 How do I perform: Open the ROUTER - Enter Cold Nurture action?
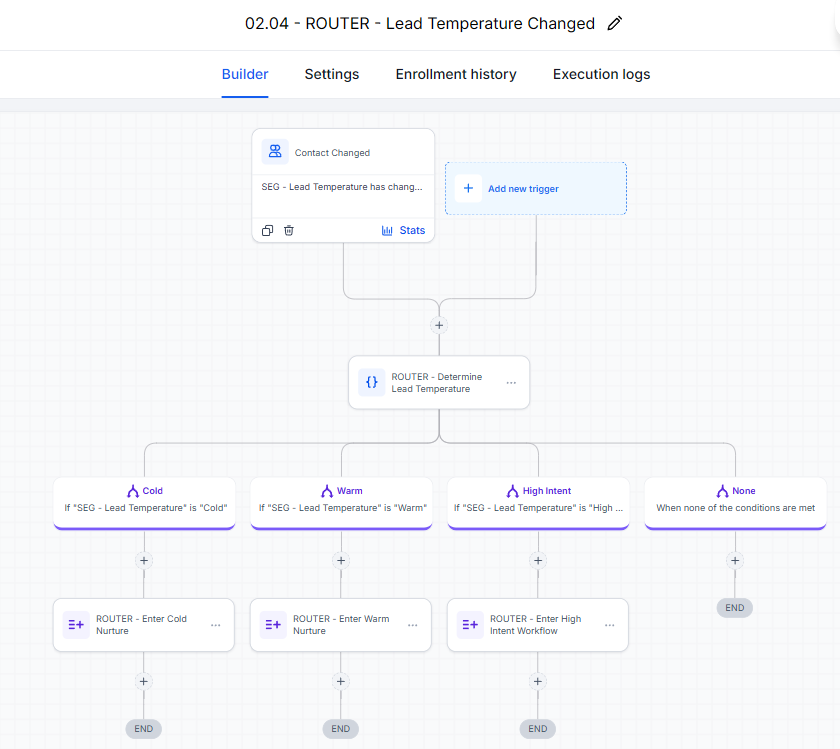click(144, 625)
